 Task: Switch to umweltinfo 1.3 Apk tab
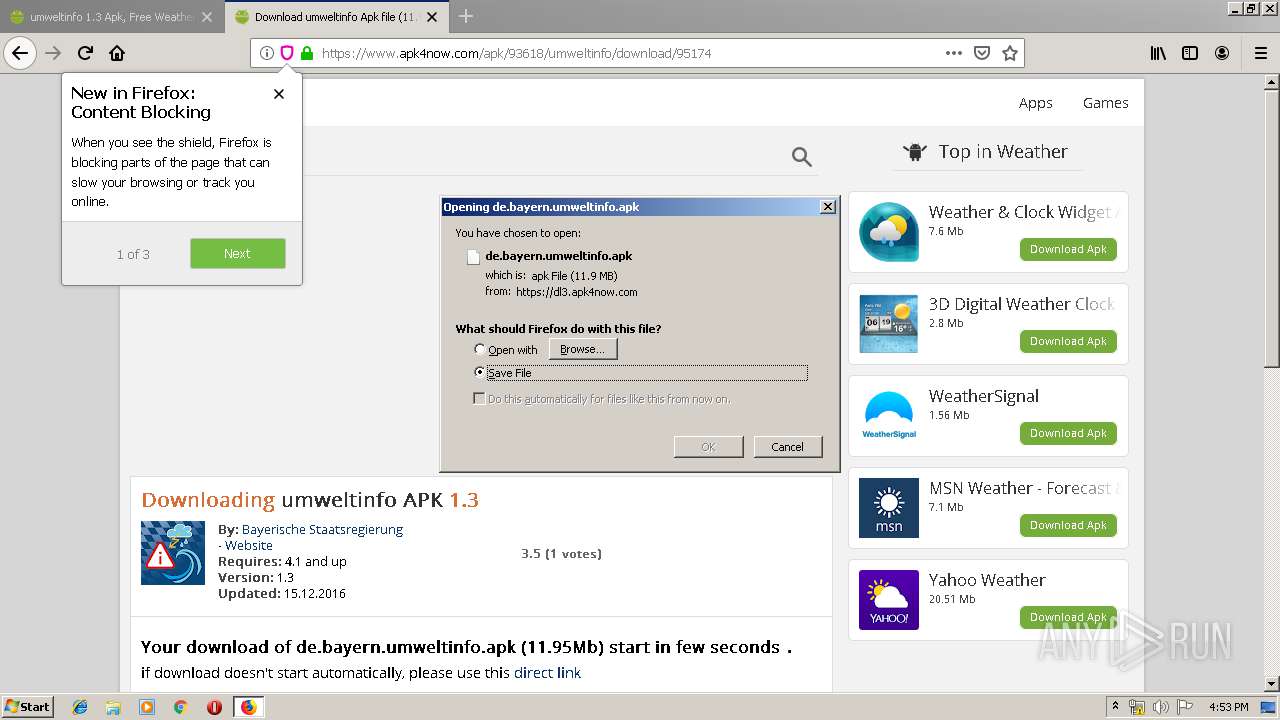pyautogui.click(x=112, y=17)
